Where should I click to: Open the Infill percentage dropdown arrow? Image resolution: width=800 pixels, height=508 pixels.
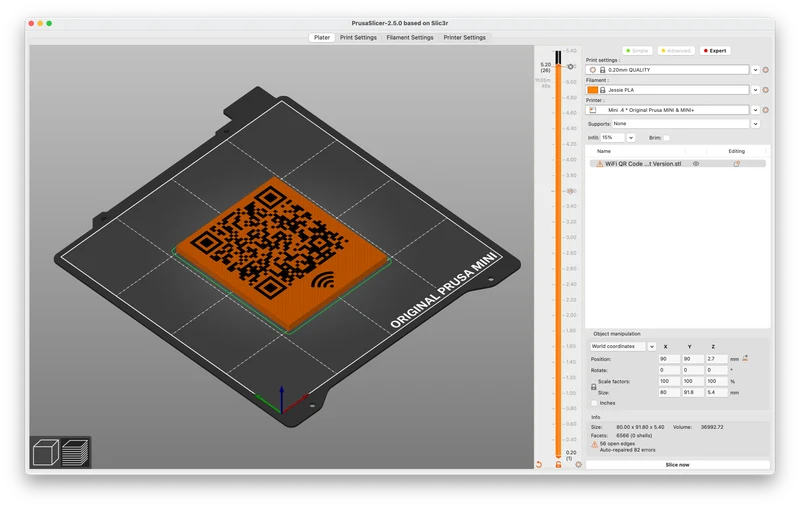pyautogui.click(x=631, y=138)
